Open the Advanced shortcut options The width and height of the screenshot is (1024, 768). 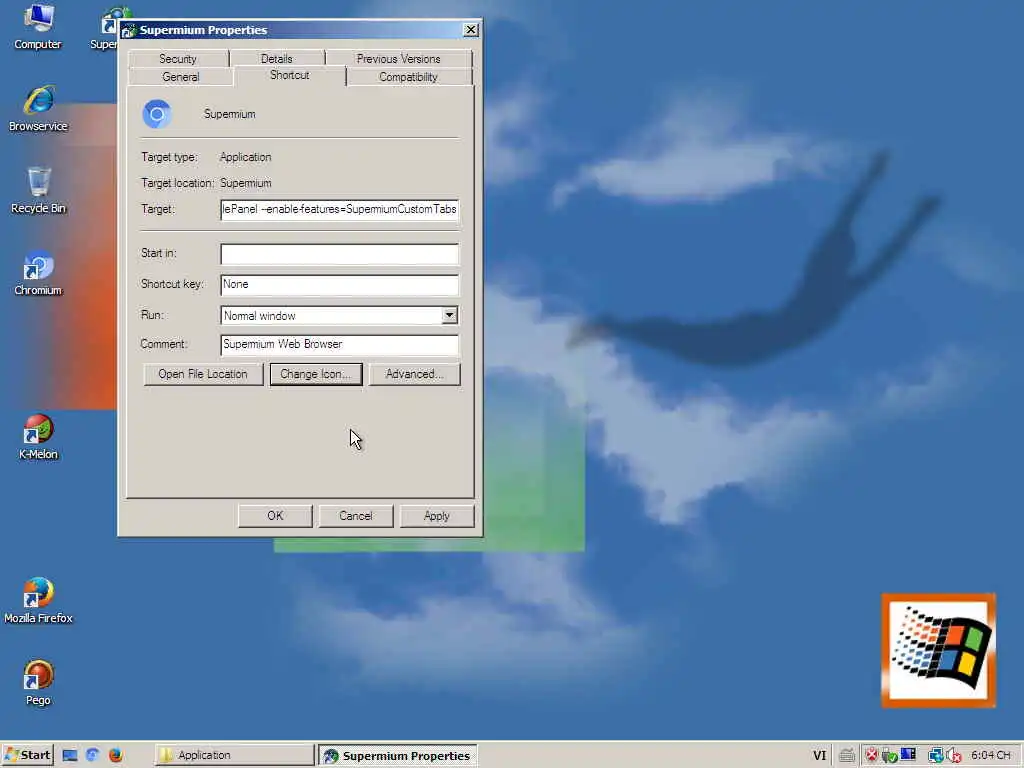click(415, 374)
